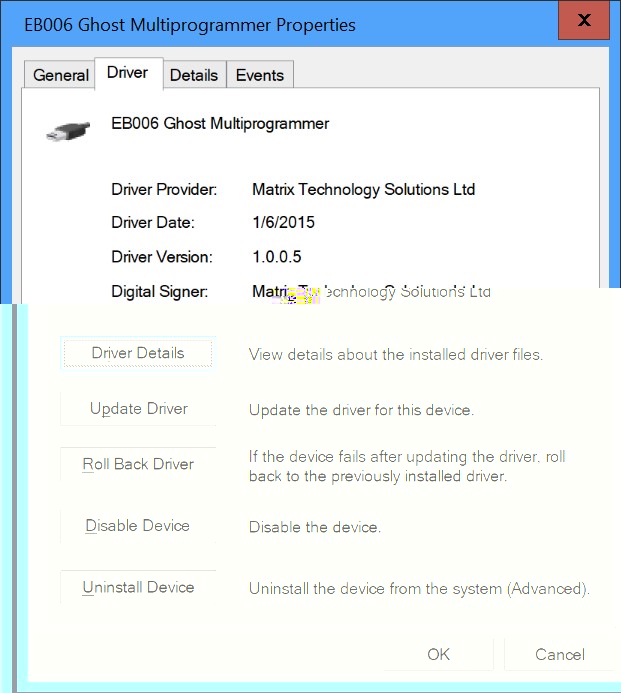Close the Properties window

(x=584, y=20)
